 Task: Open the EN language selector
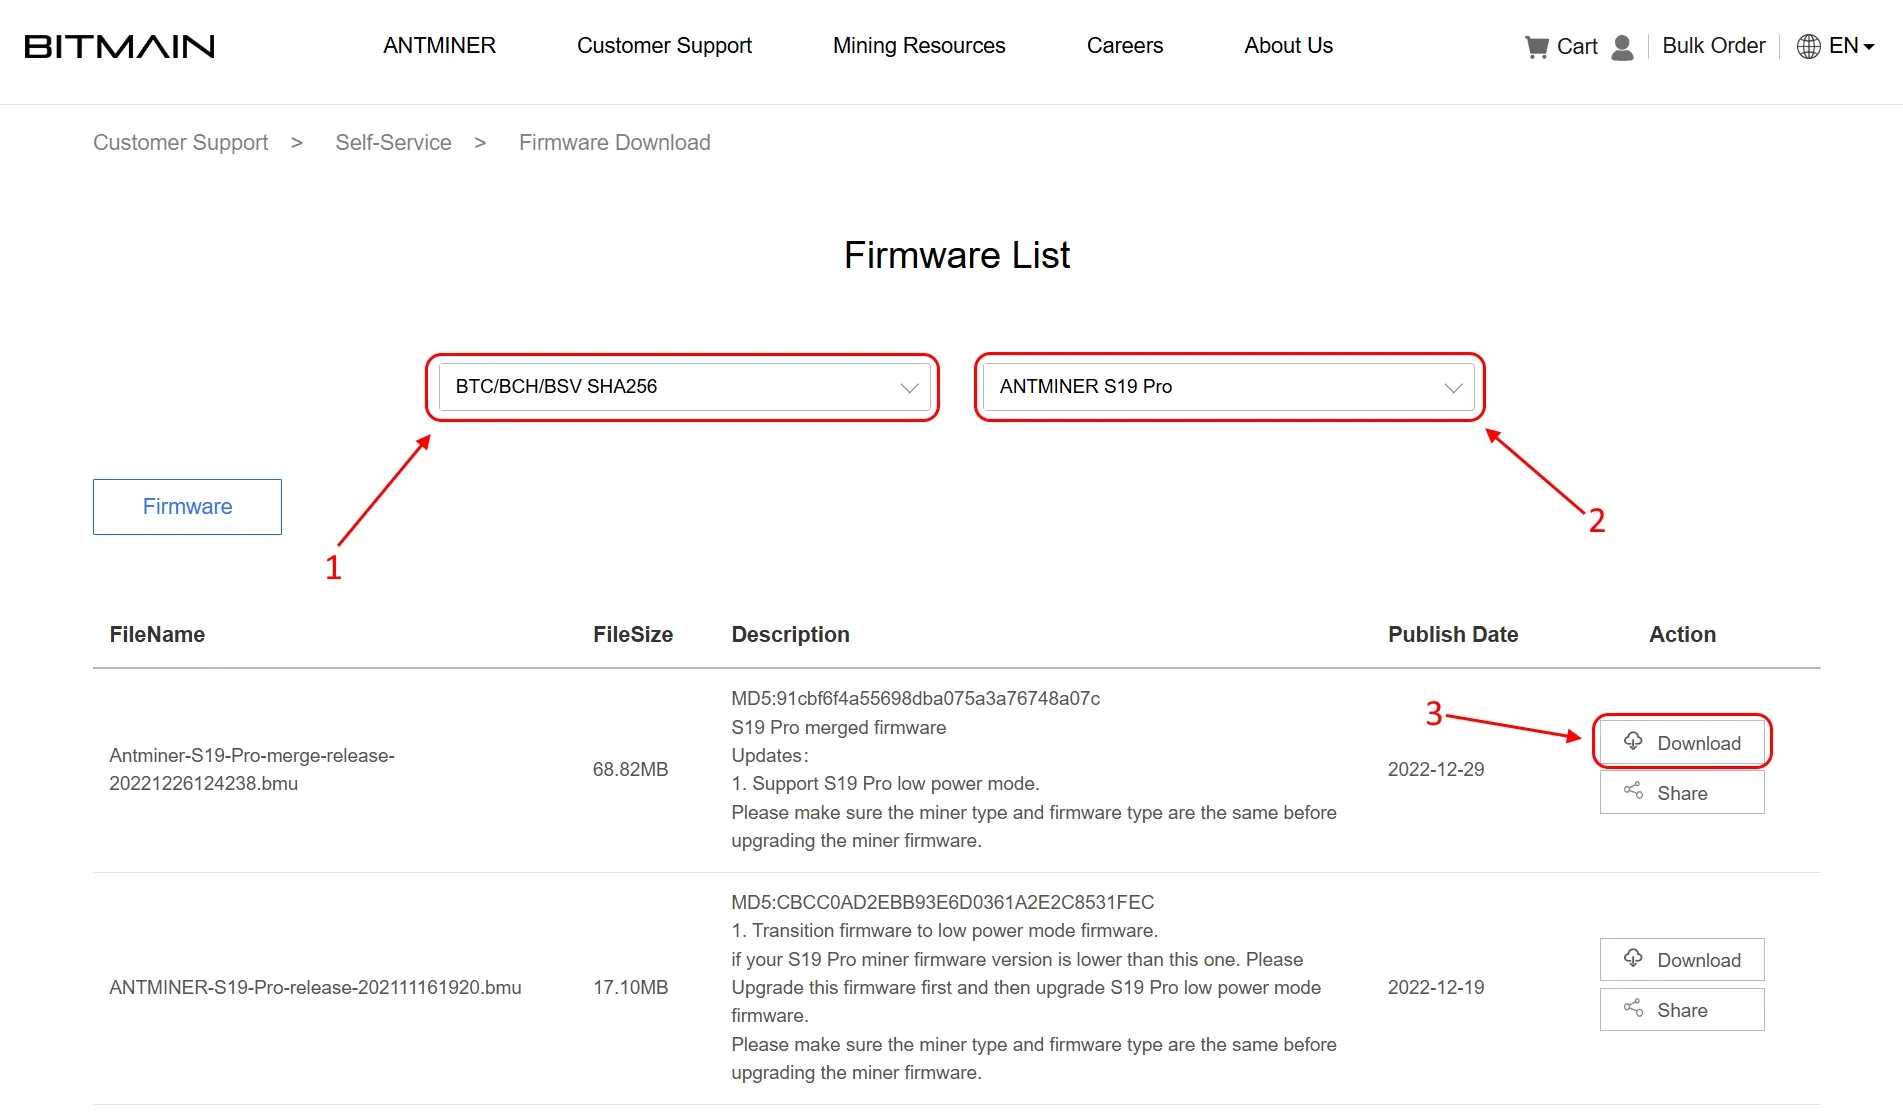[x=1850, y=46]
